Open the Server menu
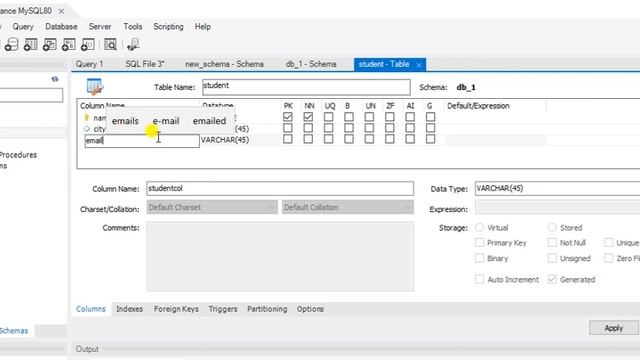 pyautogui.click(x=100, y=27)
